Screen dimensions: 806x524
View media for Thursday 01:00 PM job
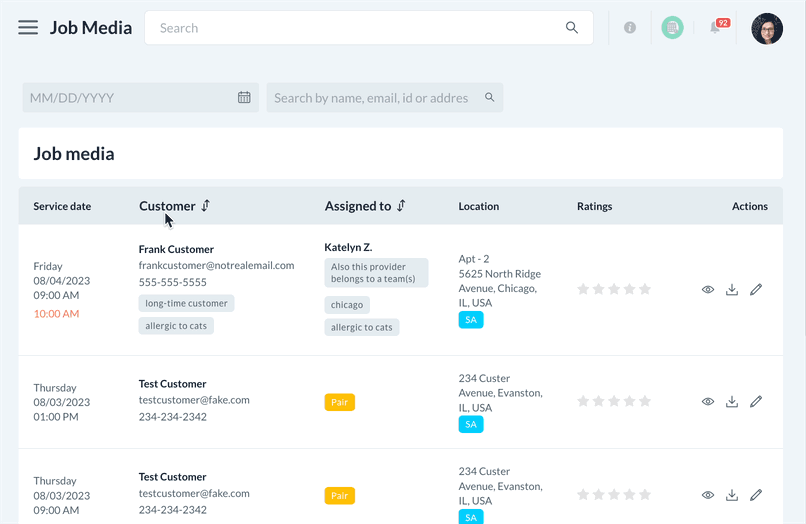tap(708, 402)
